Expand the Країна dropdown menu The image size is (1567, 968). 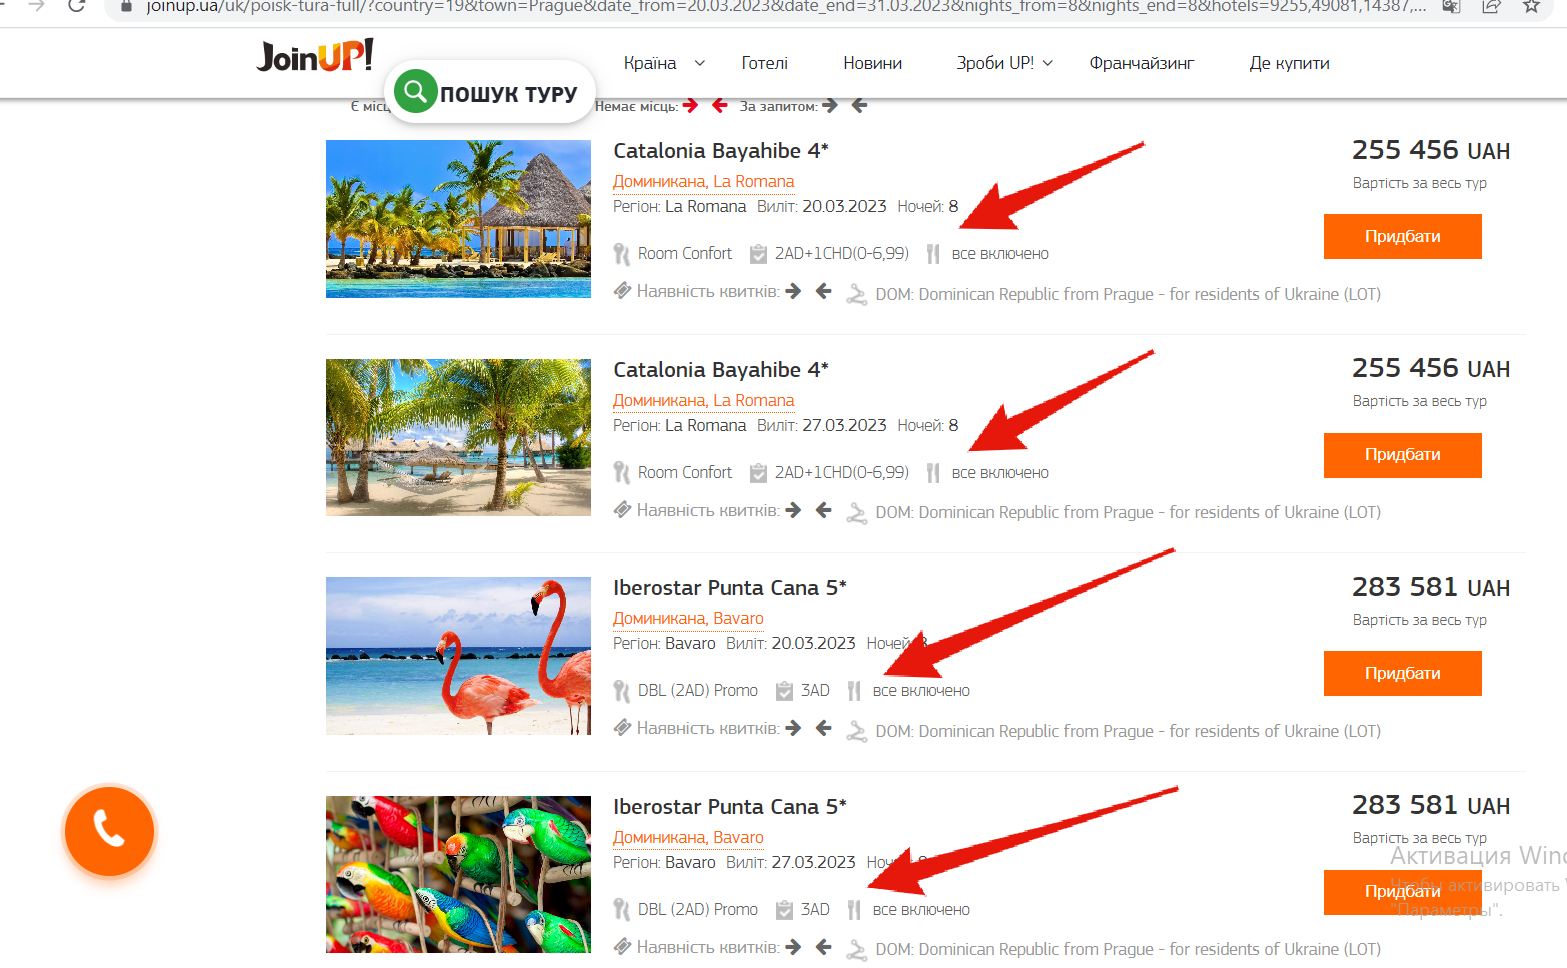664,63
